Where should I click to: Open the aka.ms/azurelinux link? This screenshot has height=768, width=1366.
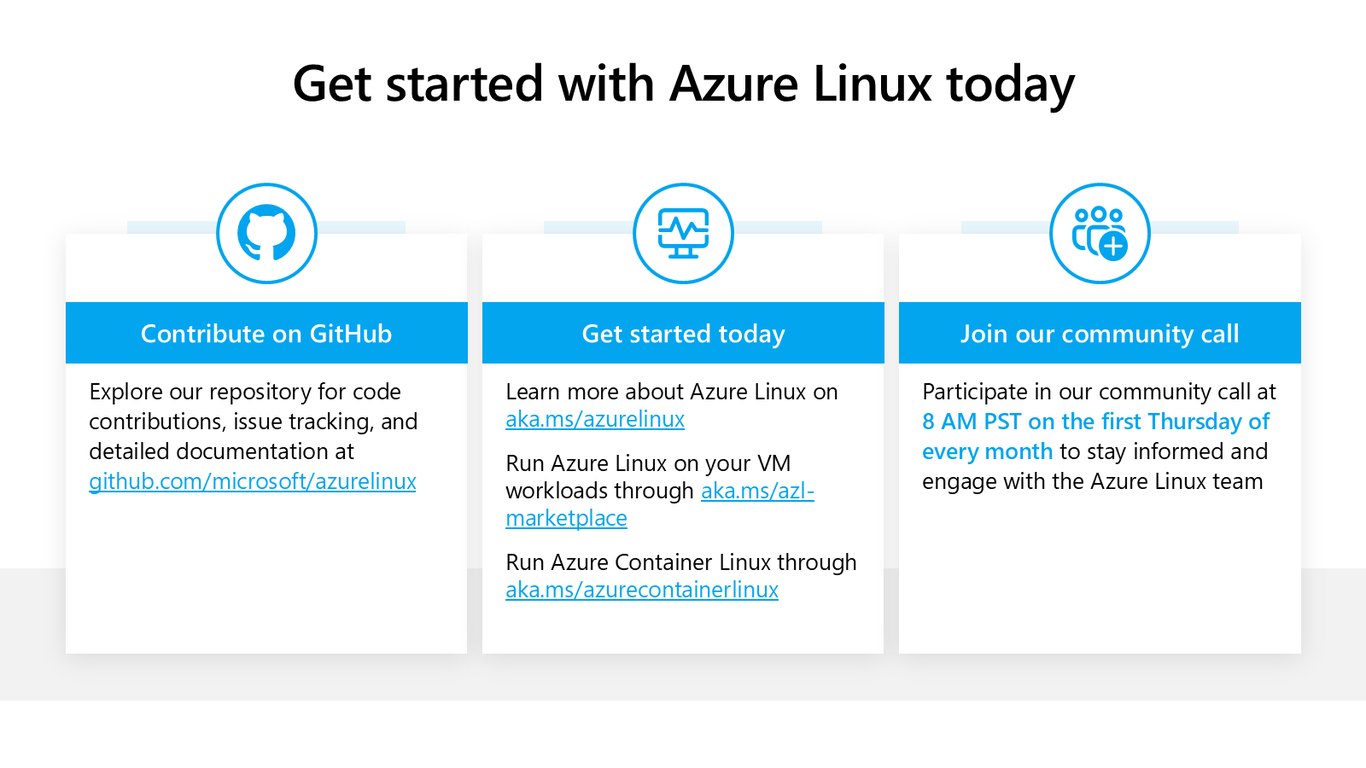coord(595,419)
